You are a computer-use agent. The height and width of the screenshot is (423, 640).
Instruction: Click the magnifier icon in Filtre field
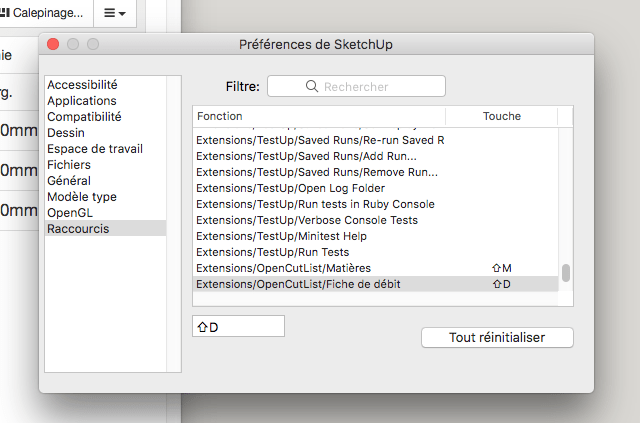(x=312, y=86)
